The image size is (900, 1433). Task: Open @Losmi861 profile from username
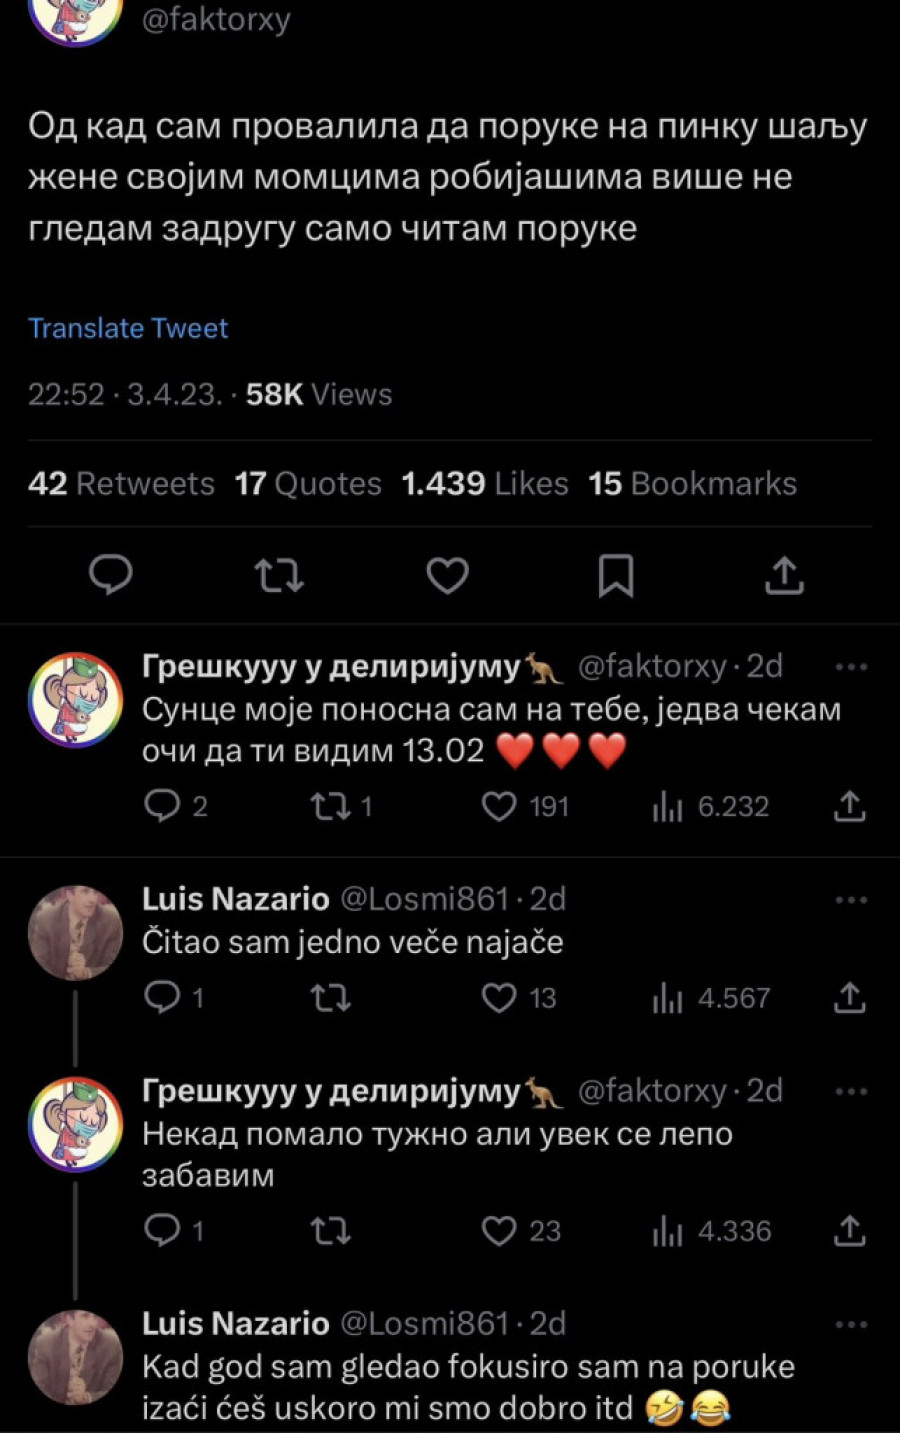425,899
